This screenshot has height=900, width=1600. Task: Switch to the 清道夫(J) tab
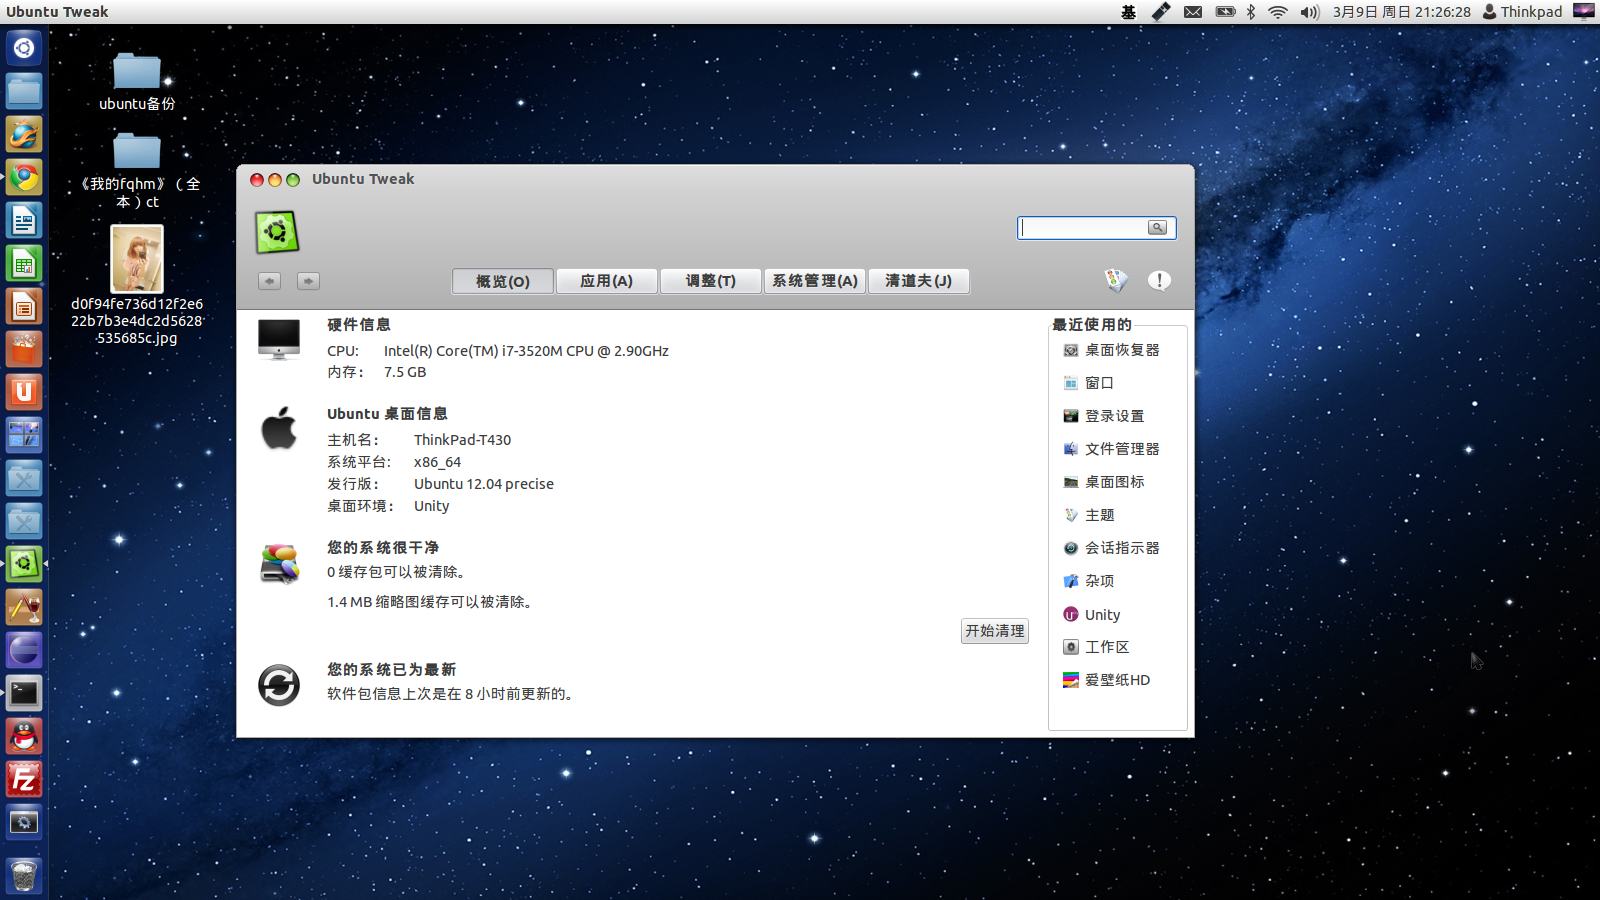click(x=918, y=281)
